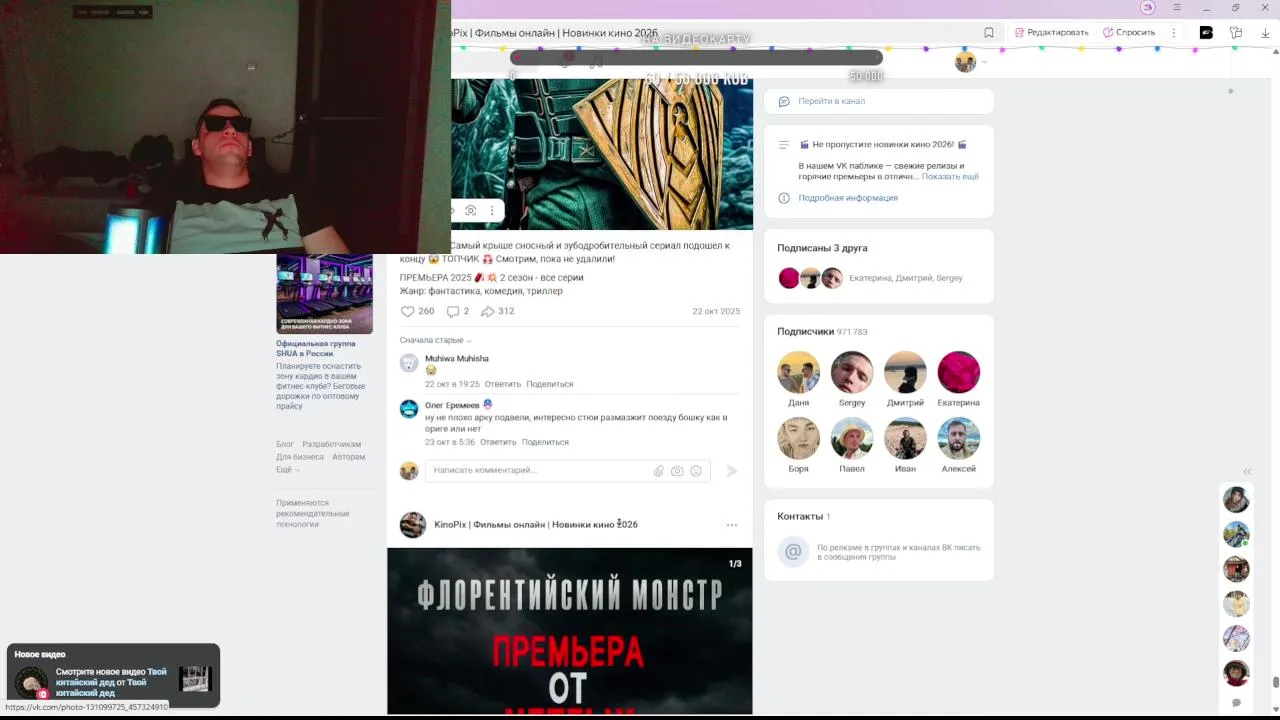Image resolution: width=1280 pixels, height=720 pixels.
Task: Open Muhiwa Muhisha commenter avatar
Action: click(x=409, y=363)
